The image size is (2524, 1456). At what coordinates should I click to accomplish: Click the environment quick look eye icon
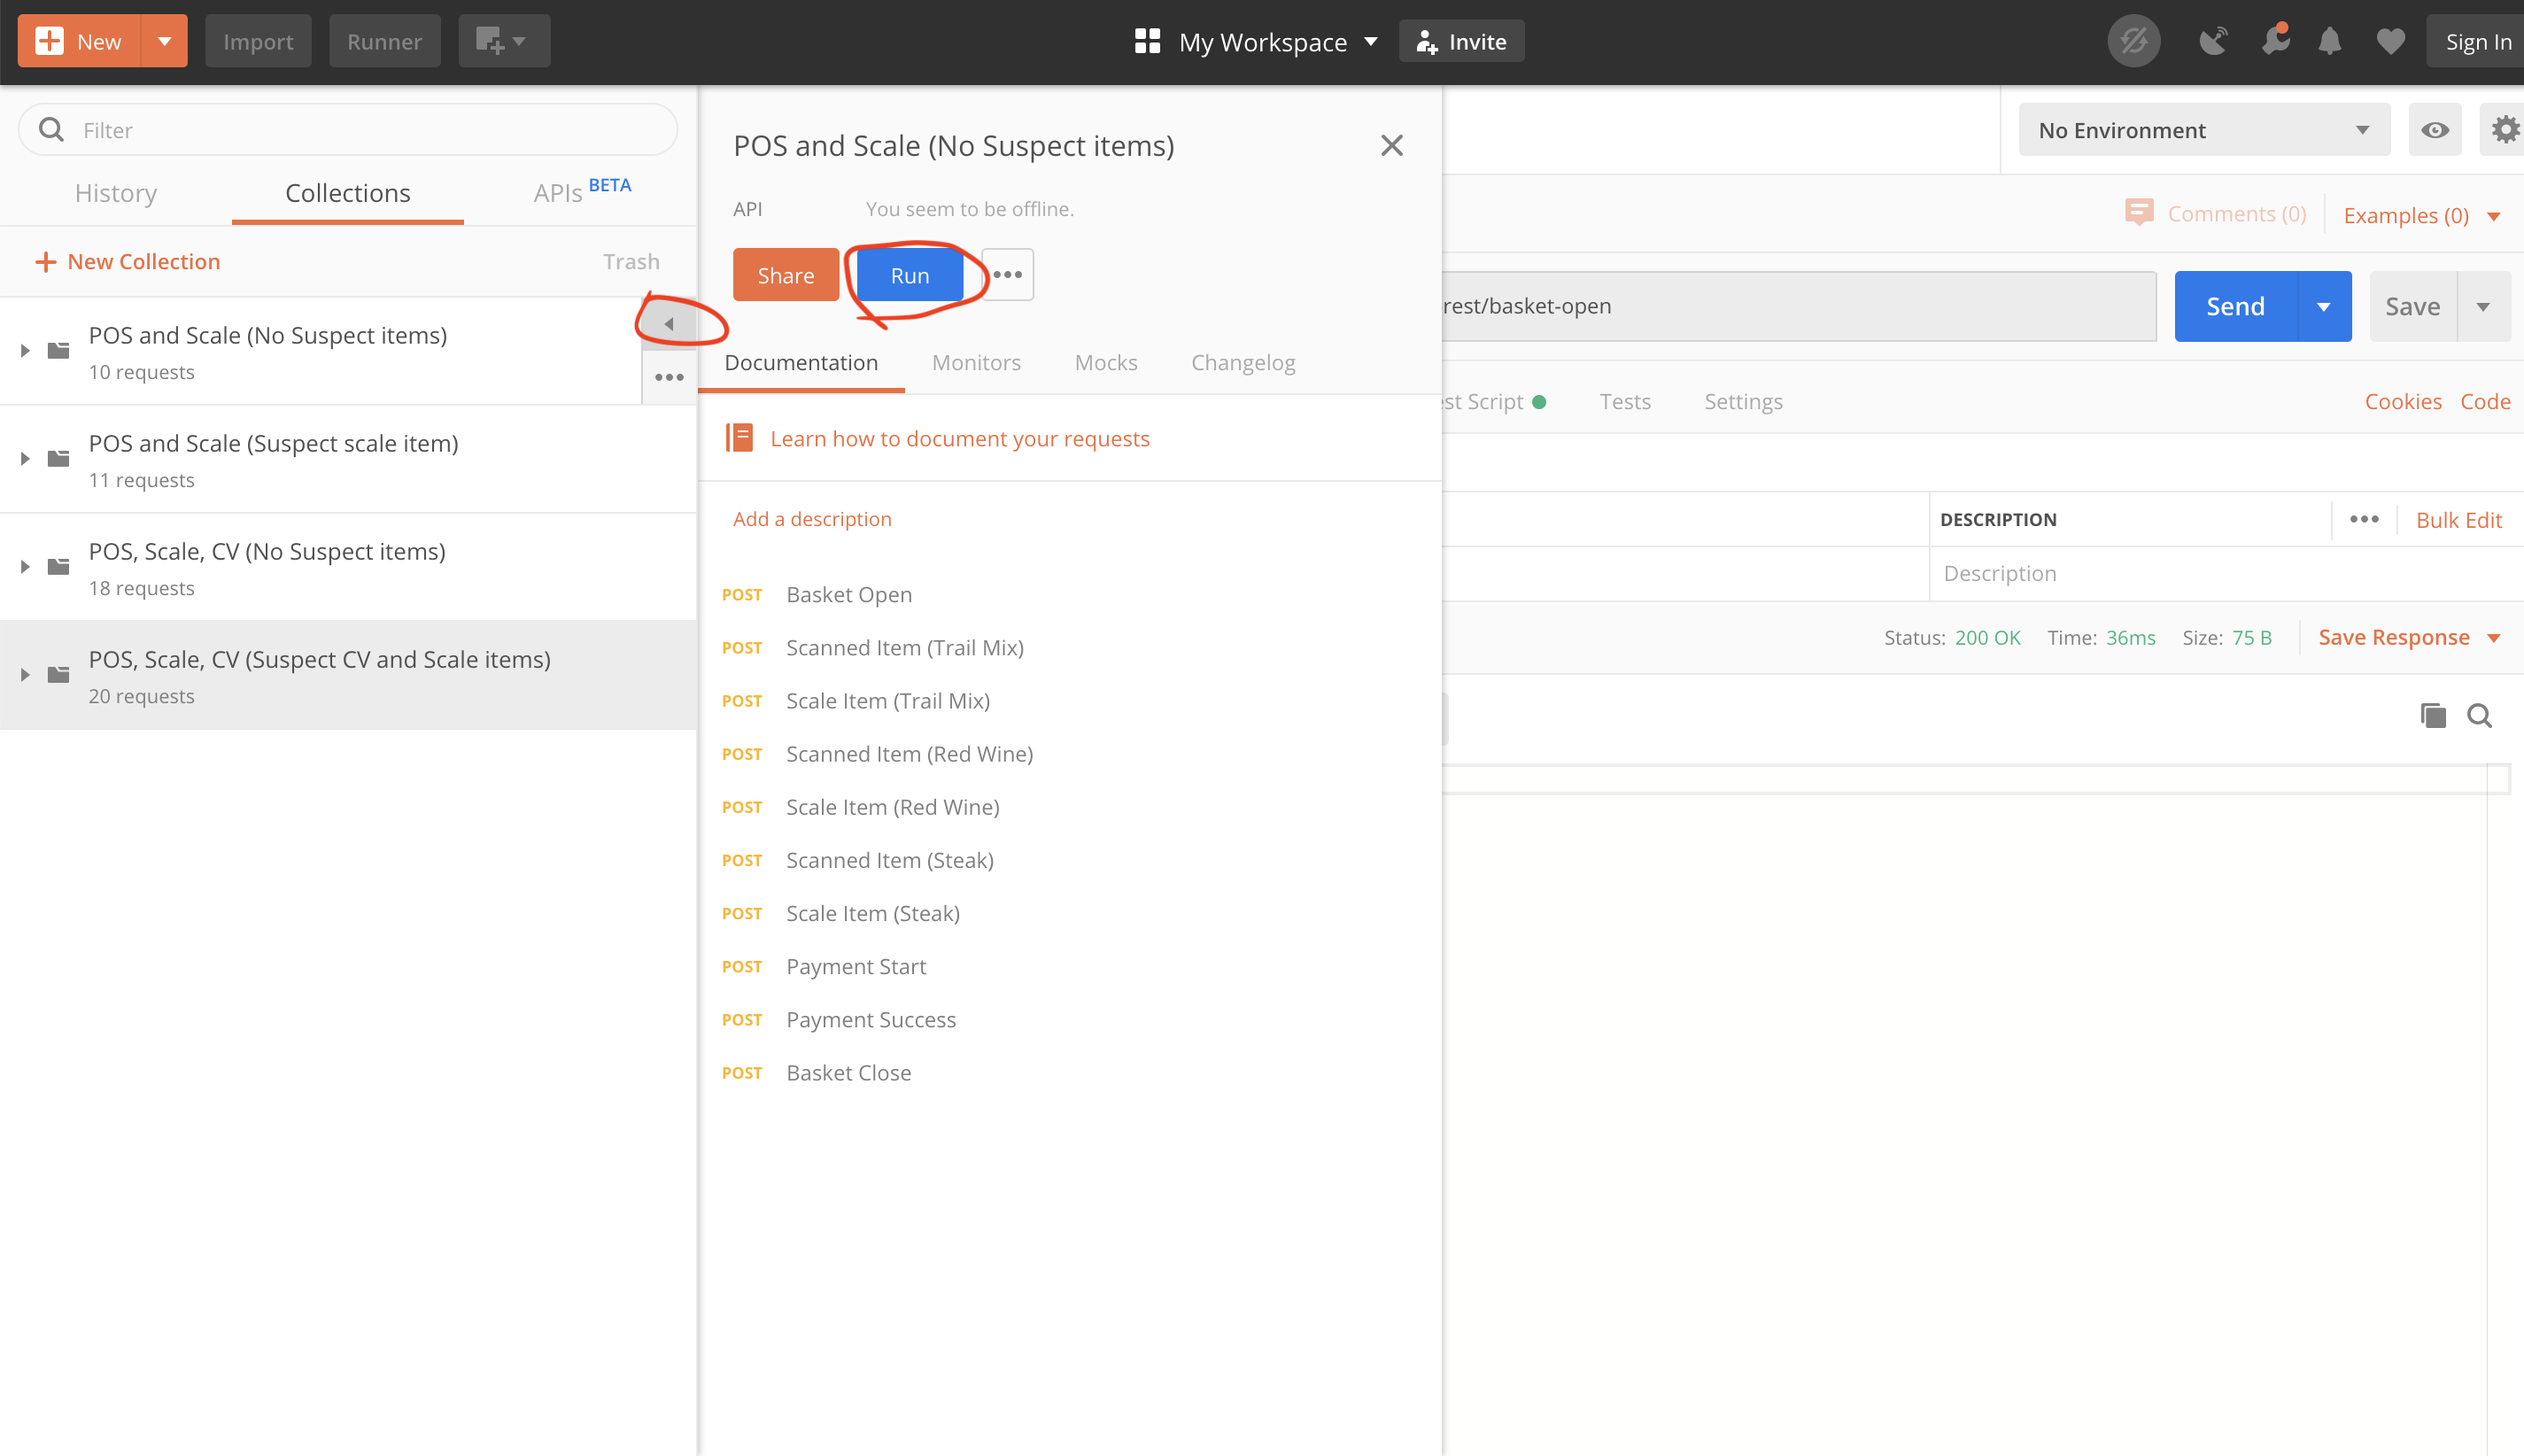(2435, 129)
